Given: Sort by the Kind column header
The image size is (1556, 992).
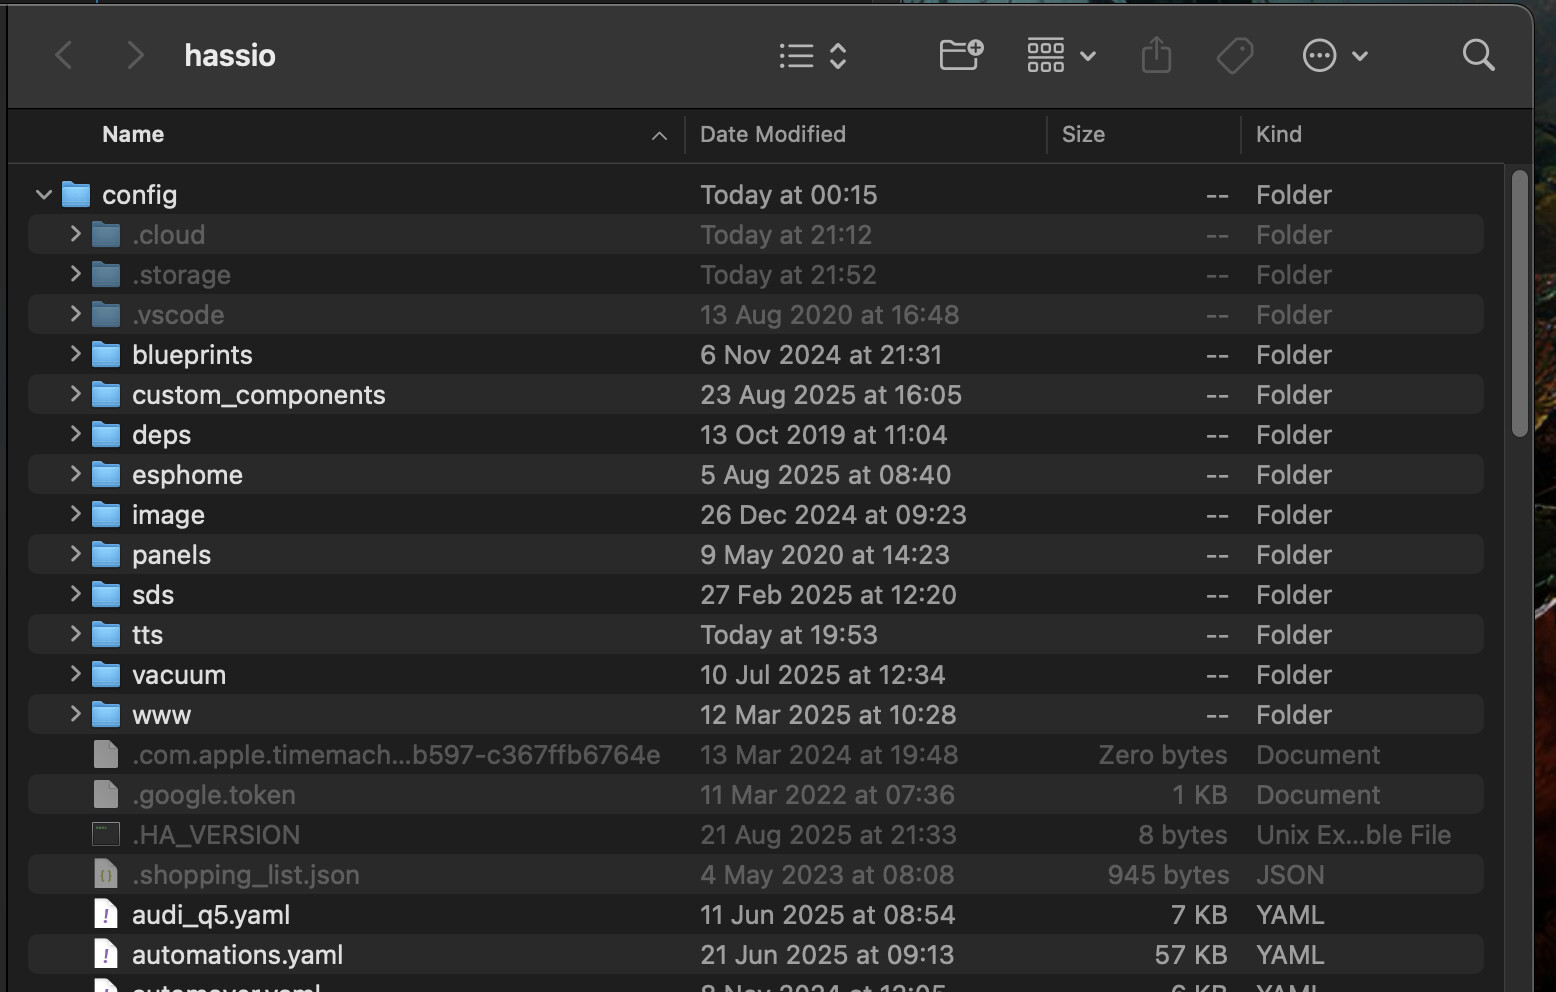Looking at the screenshot, I should [1279, 134].
